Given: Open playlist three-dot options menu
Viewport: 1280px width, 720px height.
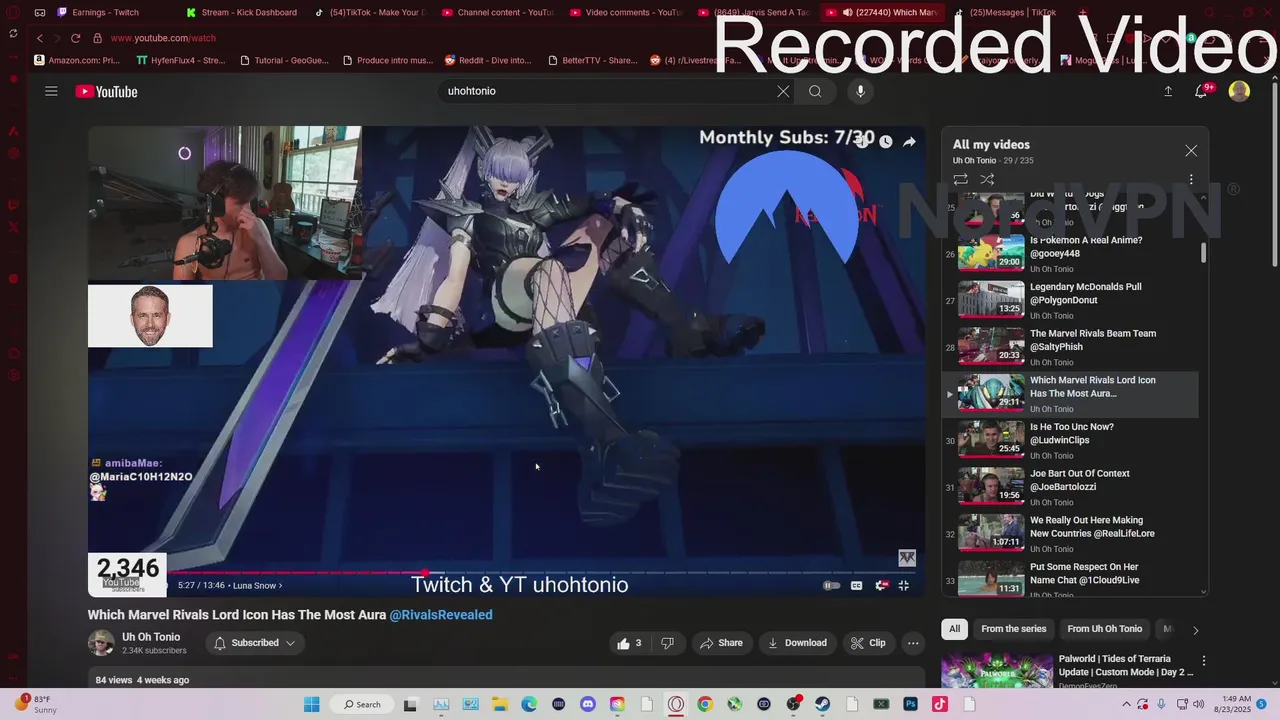Looking at the screenshot, I should [1191, 179].
